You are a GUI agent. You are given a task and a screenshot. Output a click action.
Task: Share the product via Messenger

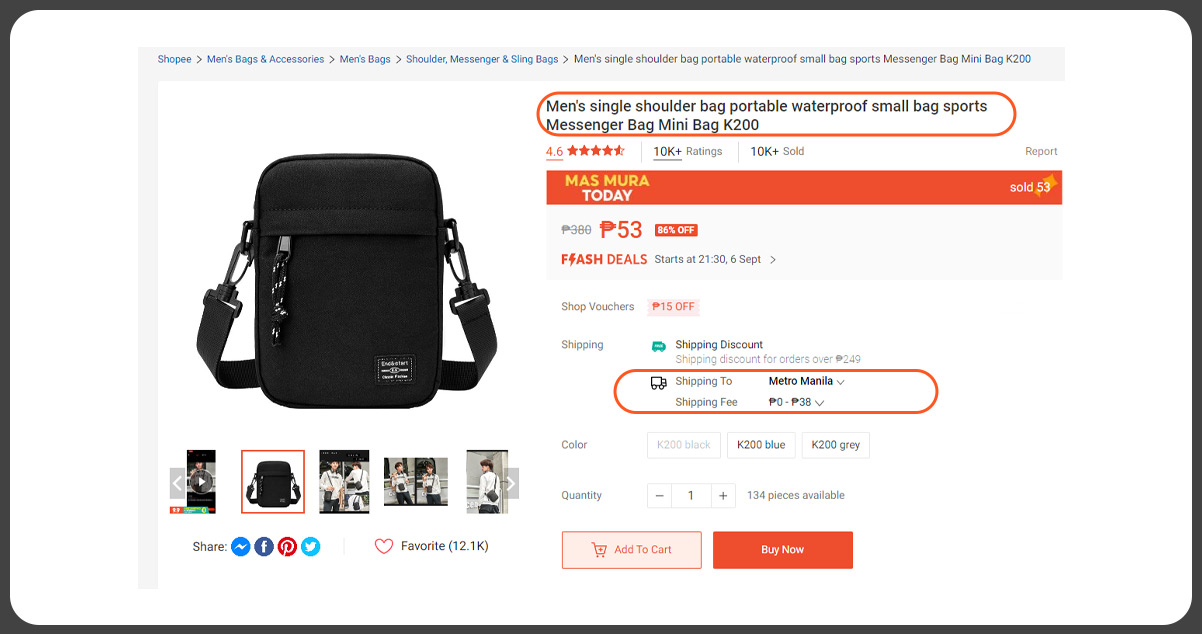tap(240, 546)
